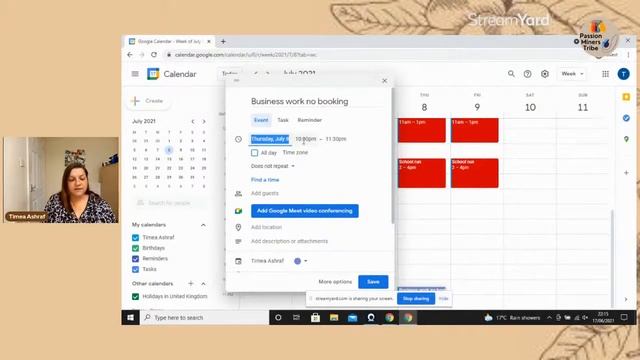Click the calendar icon beside Timea Ashraf
This screenshot has height=360, width=640.
238,261
